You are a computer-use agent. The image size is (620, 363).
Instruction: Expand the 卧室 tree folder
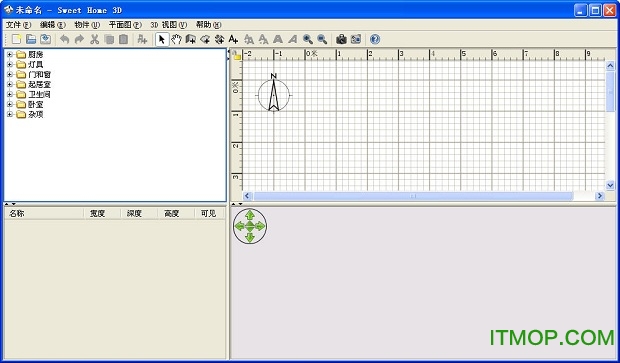point(10,104)
